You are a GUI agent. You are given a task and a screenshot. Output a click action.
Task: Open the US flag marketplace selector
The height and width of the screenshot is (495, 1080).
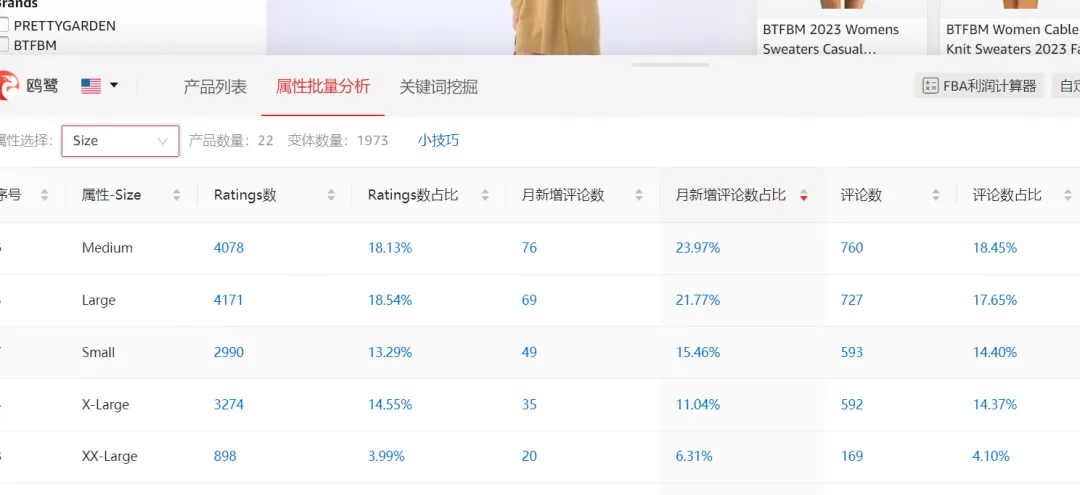pyautogui.click(x=99, y=86)
